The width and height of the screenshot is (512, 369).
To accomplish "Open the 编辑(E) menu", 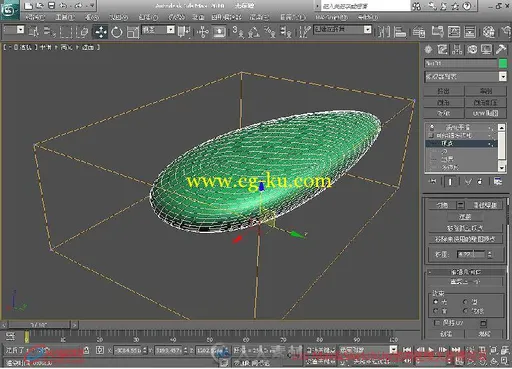I will pos(35,17).
